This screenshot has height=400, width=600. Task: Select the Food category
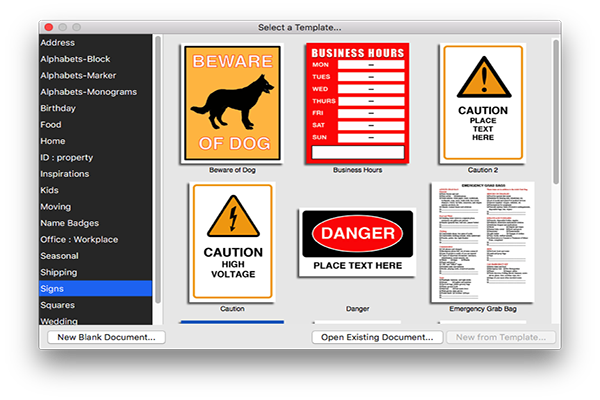(95, 125)
